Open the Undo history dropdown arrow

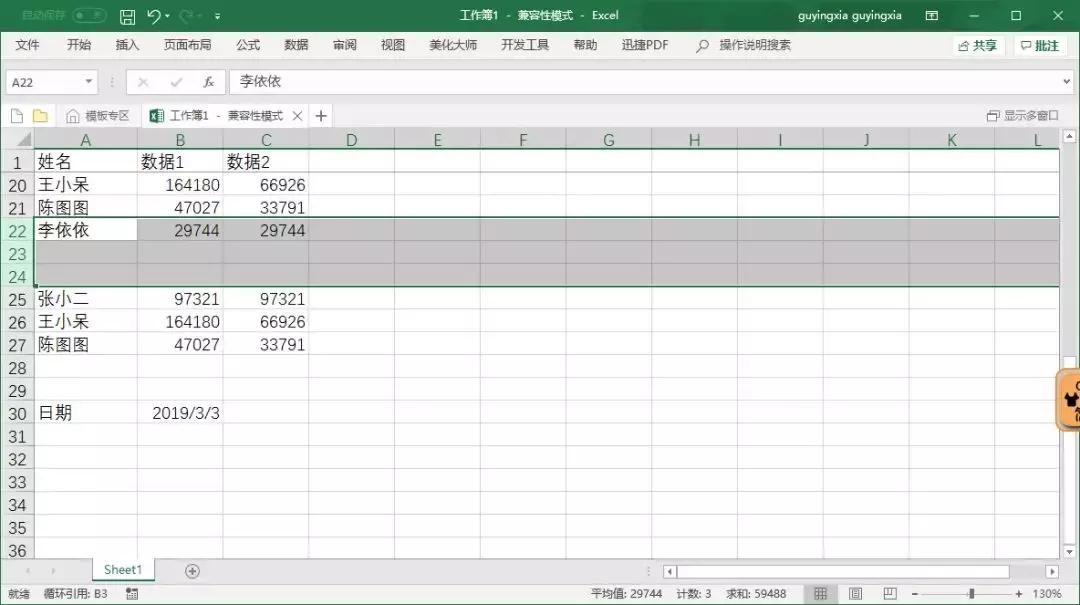[x=166, y=16]
